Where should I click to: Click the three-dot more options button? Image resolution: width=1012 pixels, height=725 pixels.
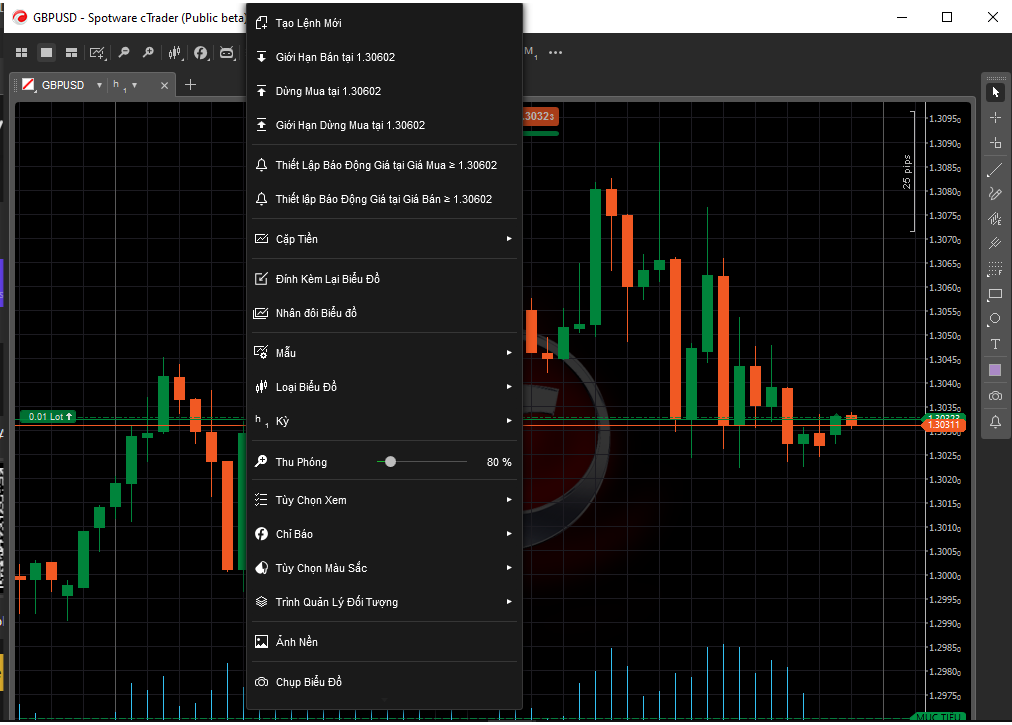click(x=556, y=52)
